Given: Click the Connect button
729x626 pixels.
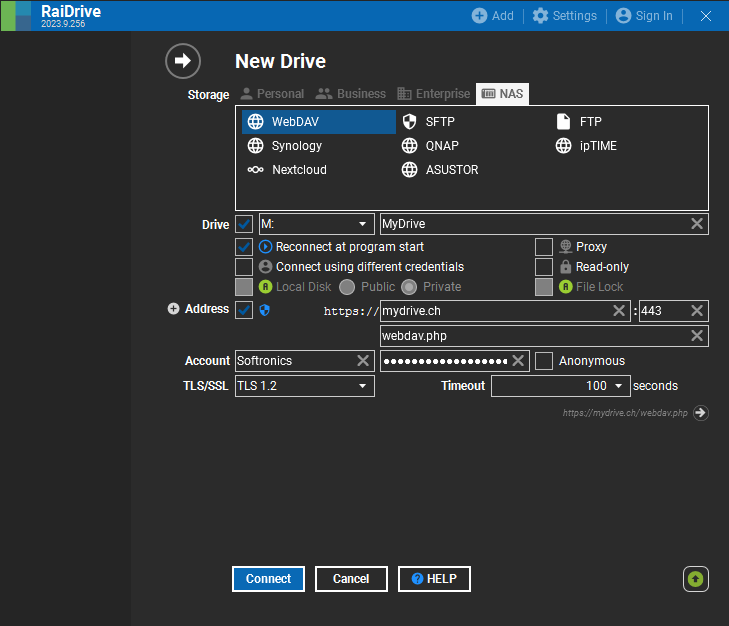Looking at the screenshot, I should coord(269,579).
